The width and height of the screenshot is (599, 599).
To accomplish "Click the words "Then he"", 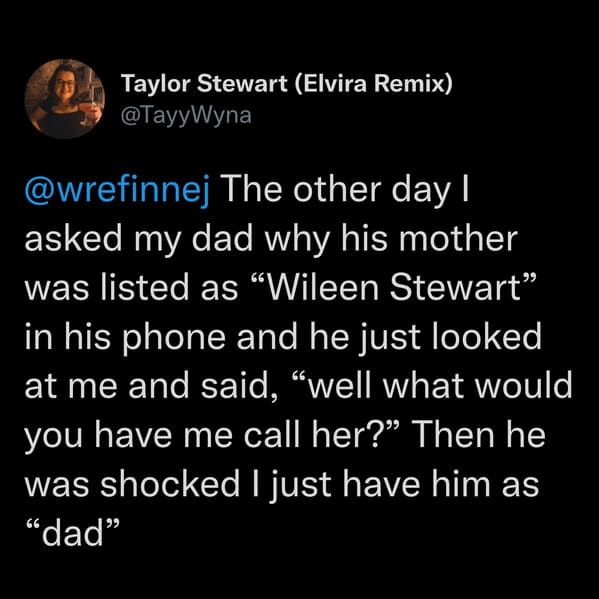I will pos(478,435).
